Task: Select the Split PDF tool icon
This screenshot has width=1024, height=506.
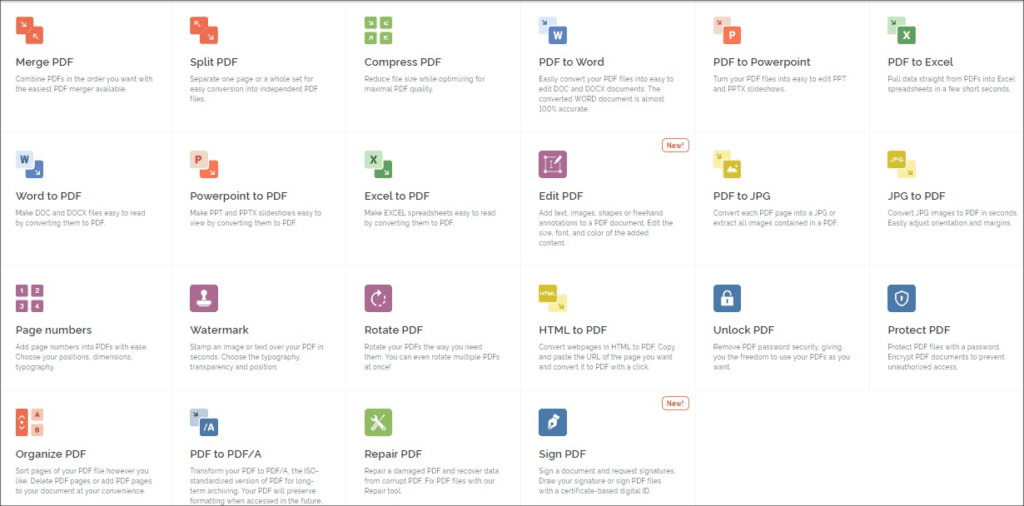Action: tap(204, 30)
